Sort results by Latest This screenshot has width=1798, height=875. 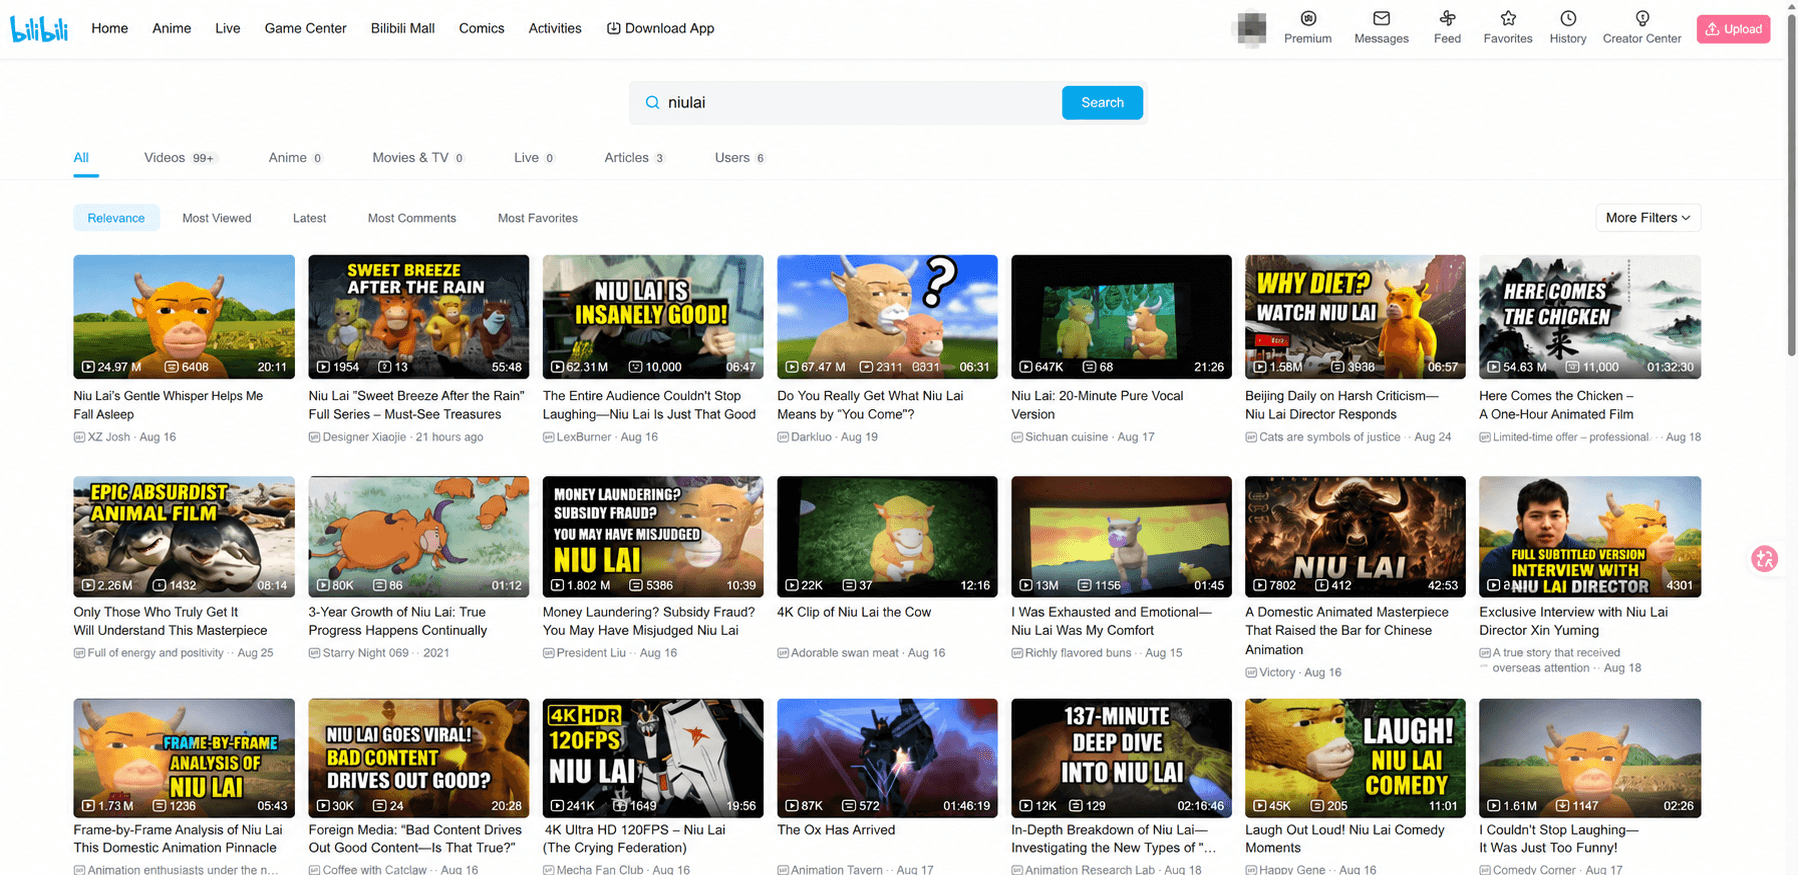(309, 218)
